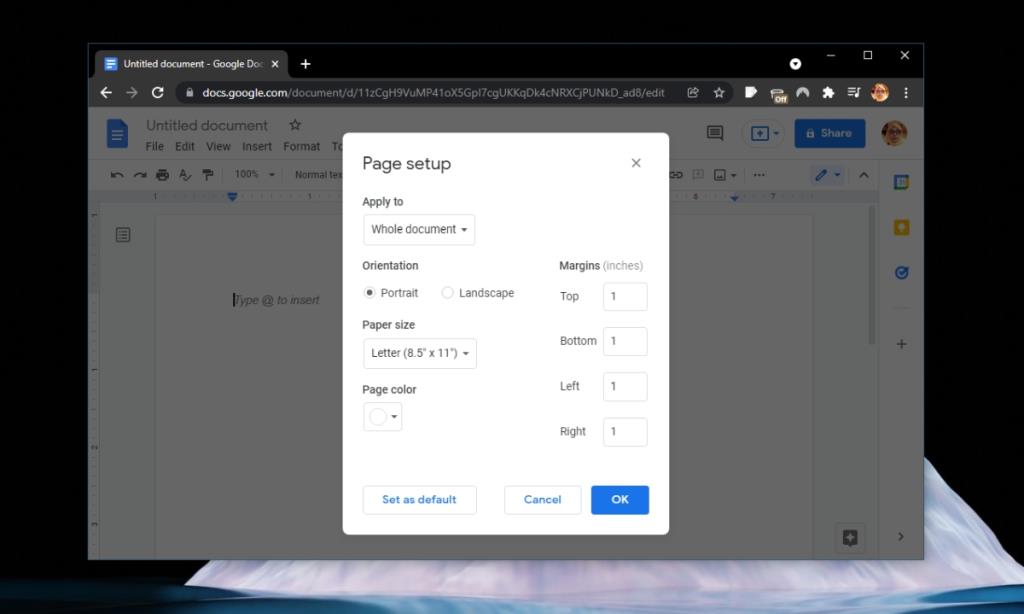This screenshot has height=614, width=1024.
Task: Open Google Calendar from the side panel
Action: [x=901, y=183]
